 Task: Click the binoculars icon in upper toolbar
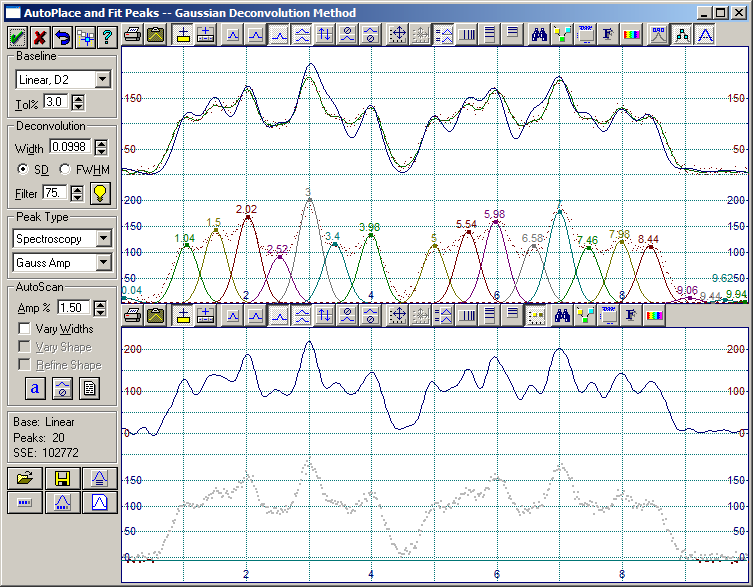pos(539,35)
